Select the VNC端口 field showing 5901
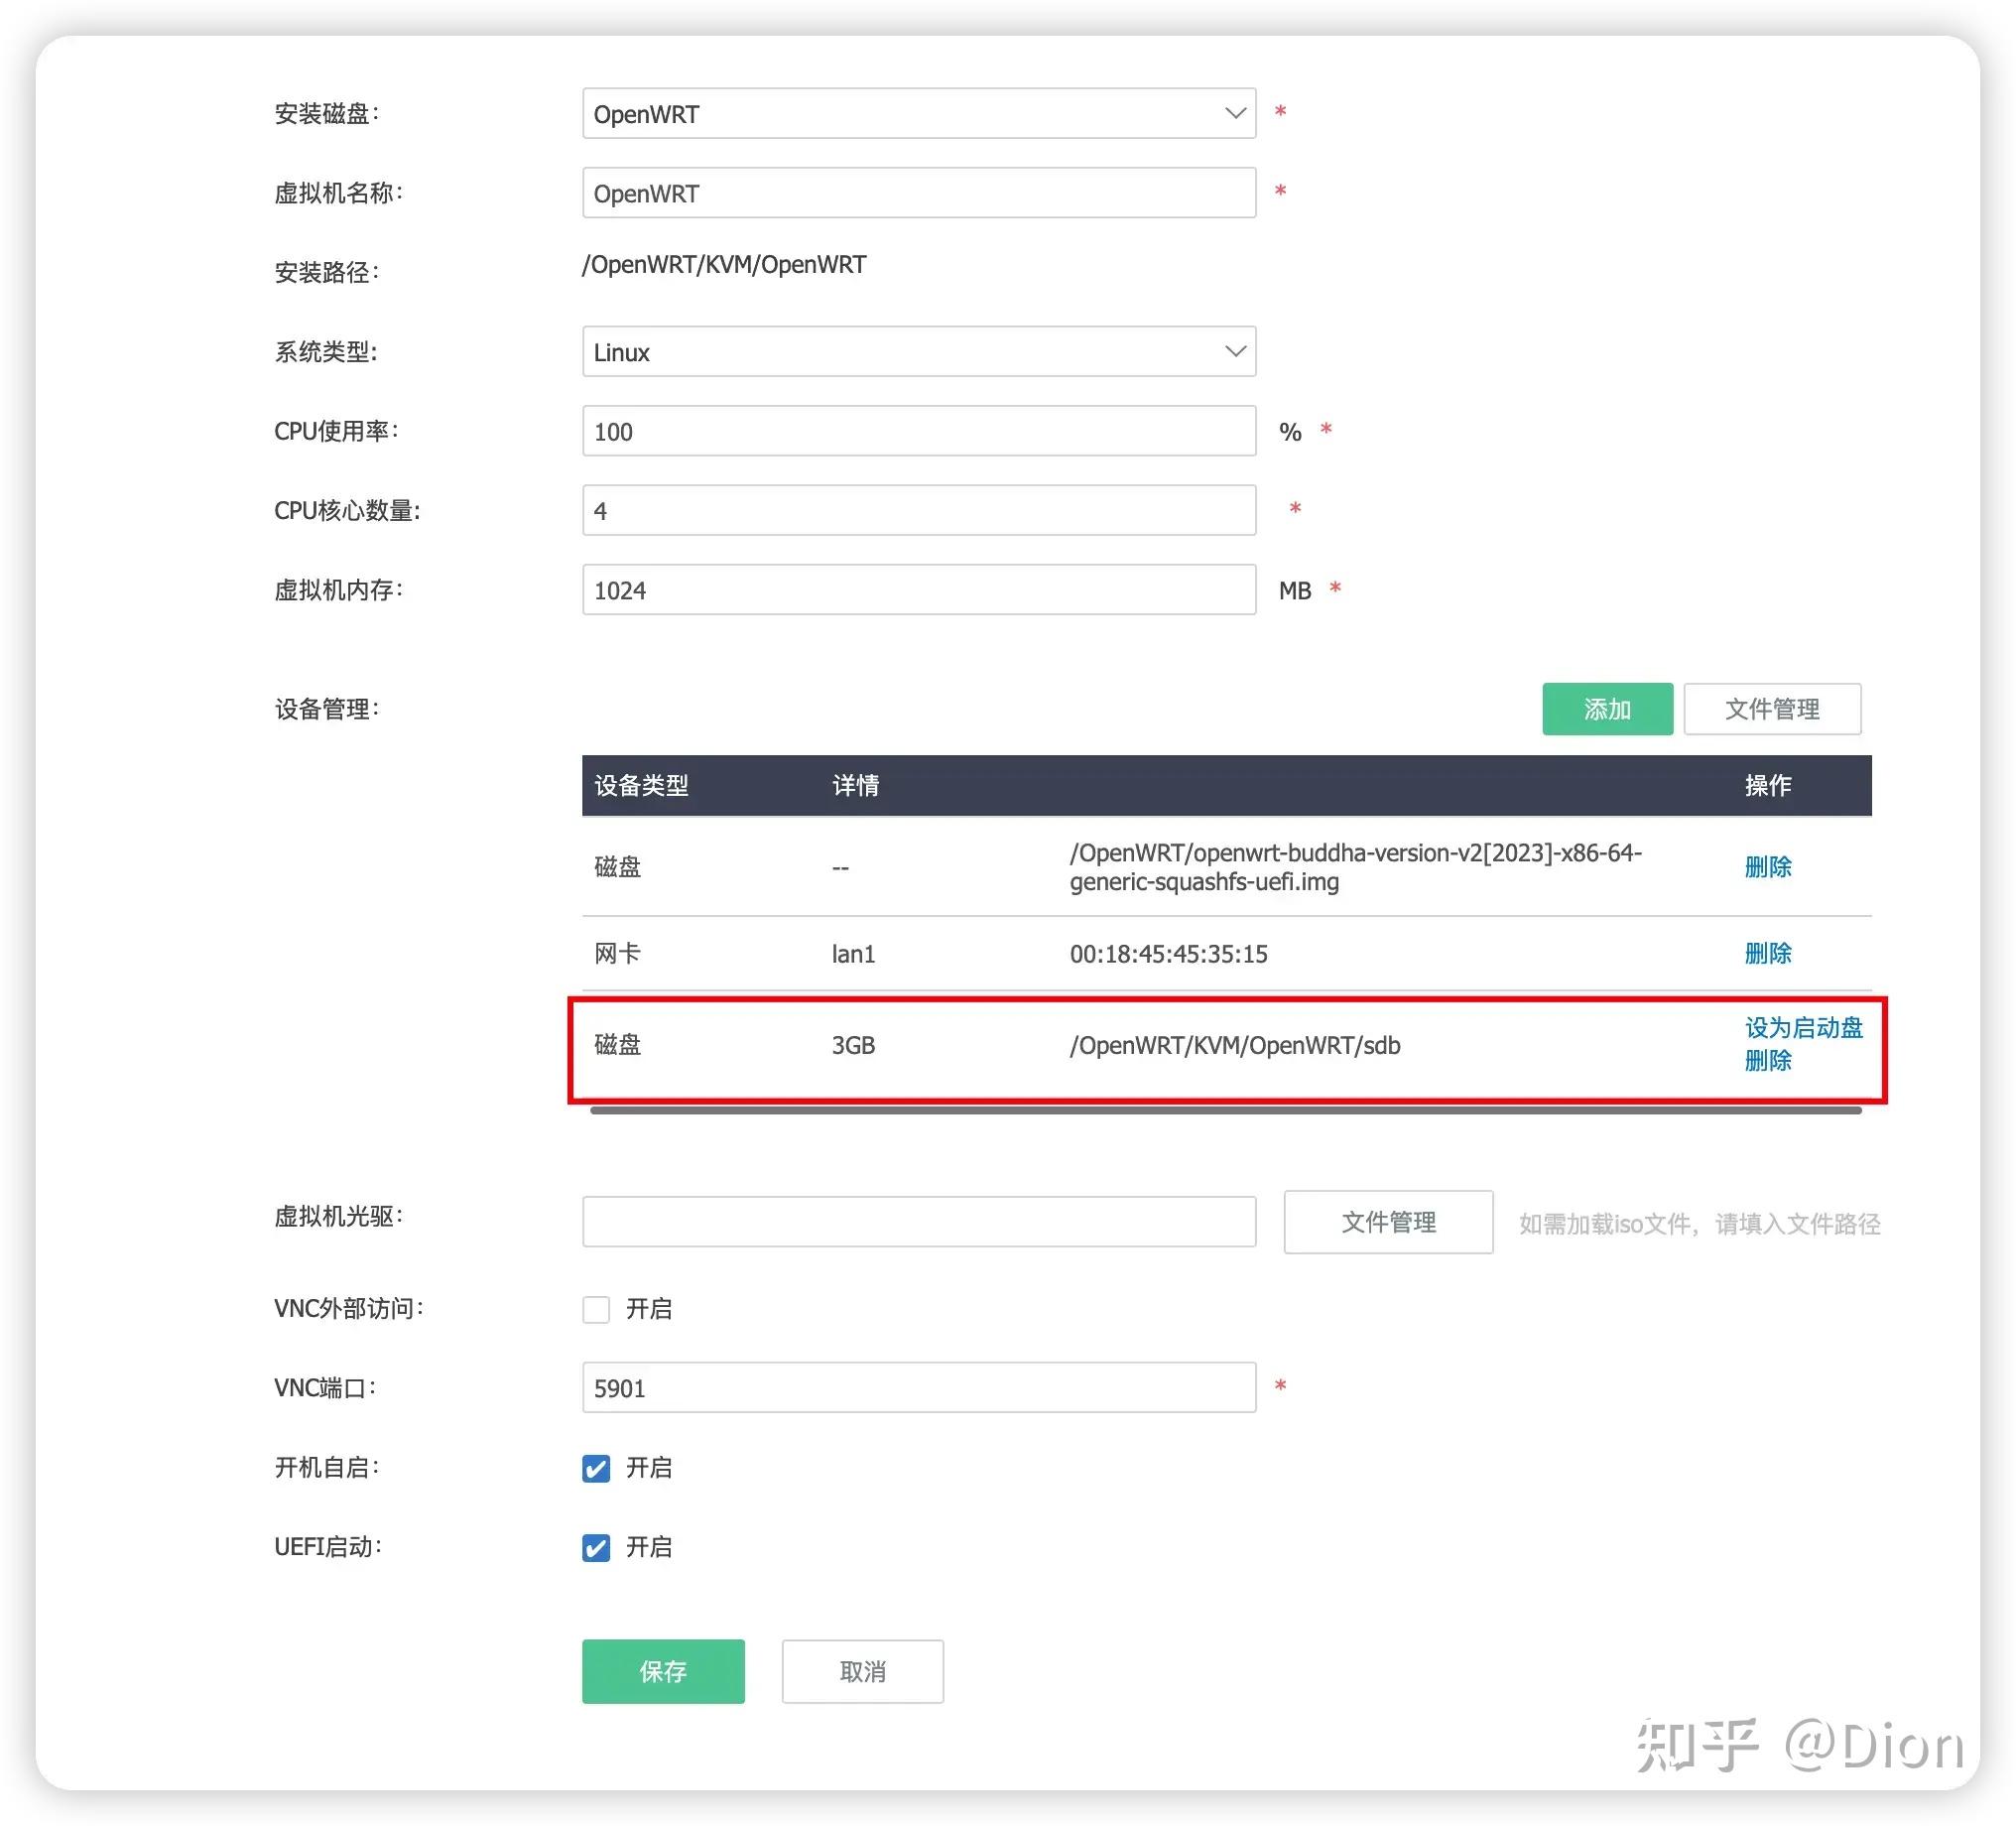This screenshot has height=1826, width=2016. point(917,1387)
